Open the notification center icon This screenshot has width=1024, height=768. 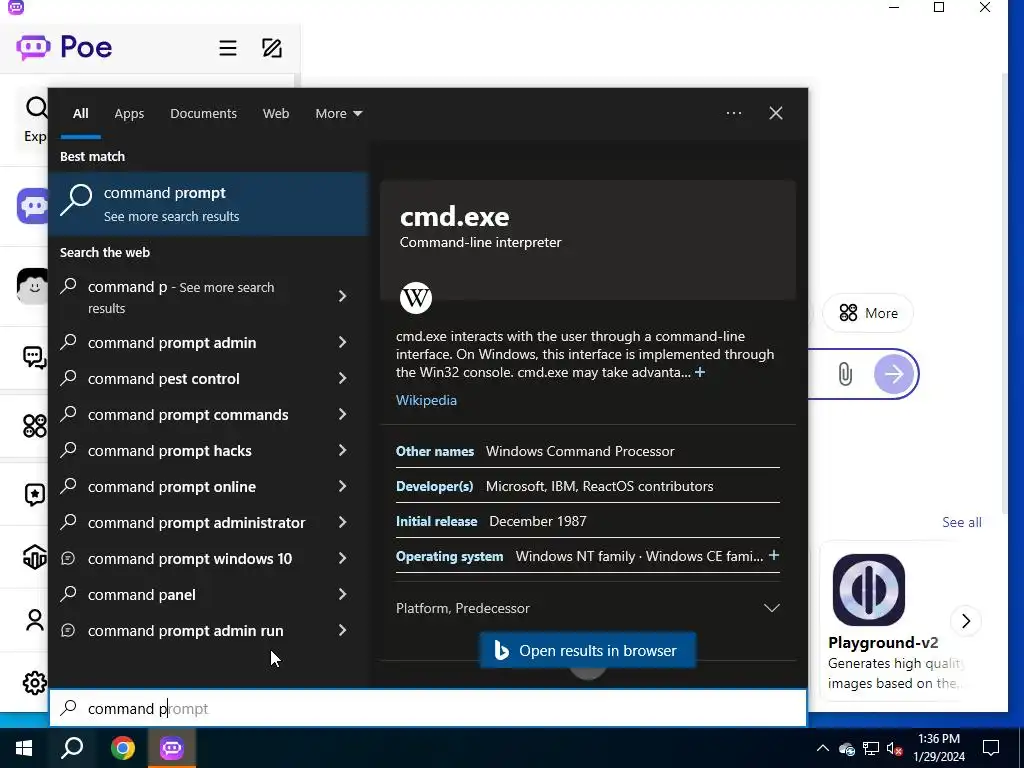(x=991, y=748)
